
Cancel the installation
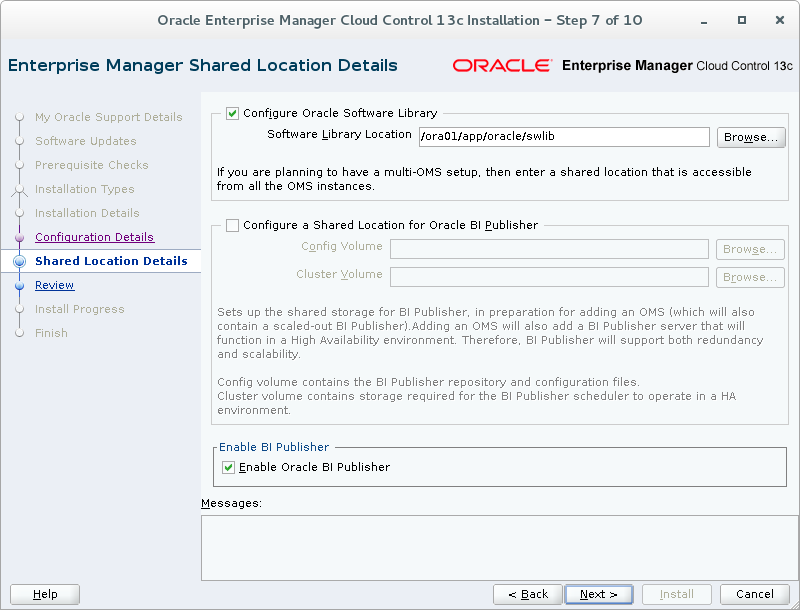(755, 594)
